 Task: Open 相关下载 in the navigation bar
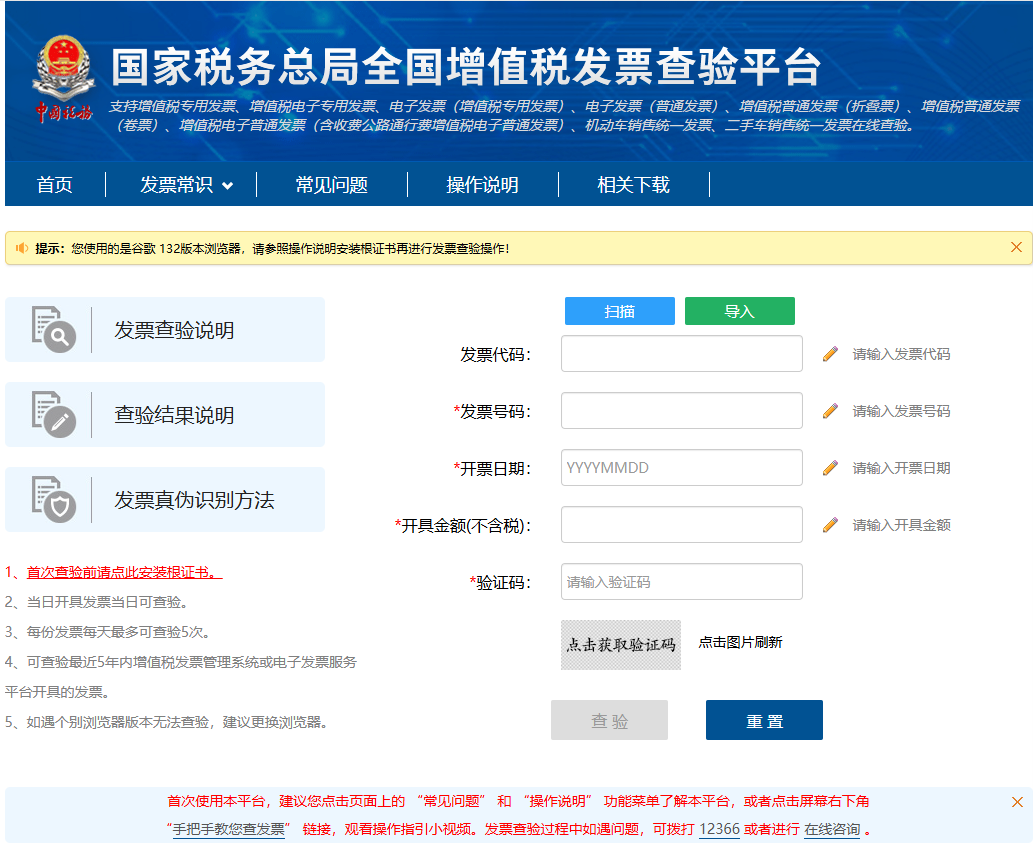click(x=633, y=185)
